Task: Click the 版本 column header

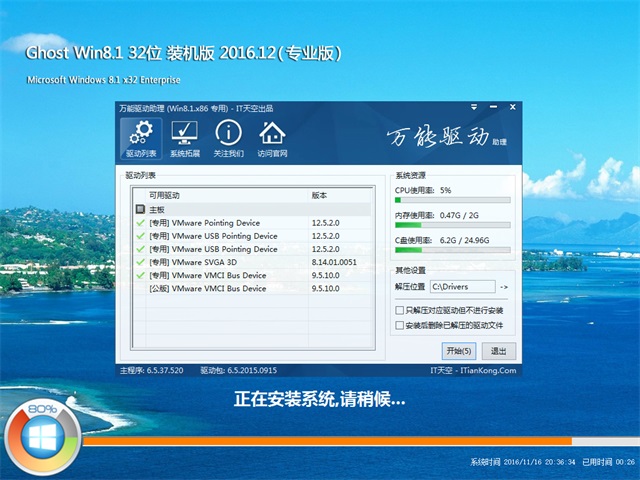Action: tap(320, 195)
